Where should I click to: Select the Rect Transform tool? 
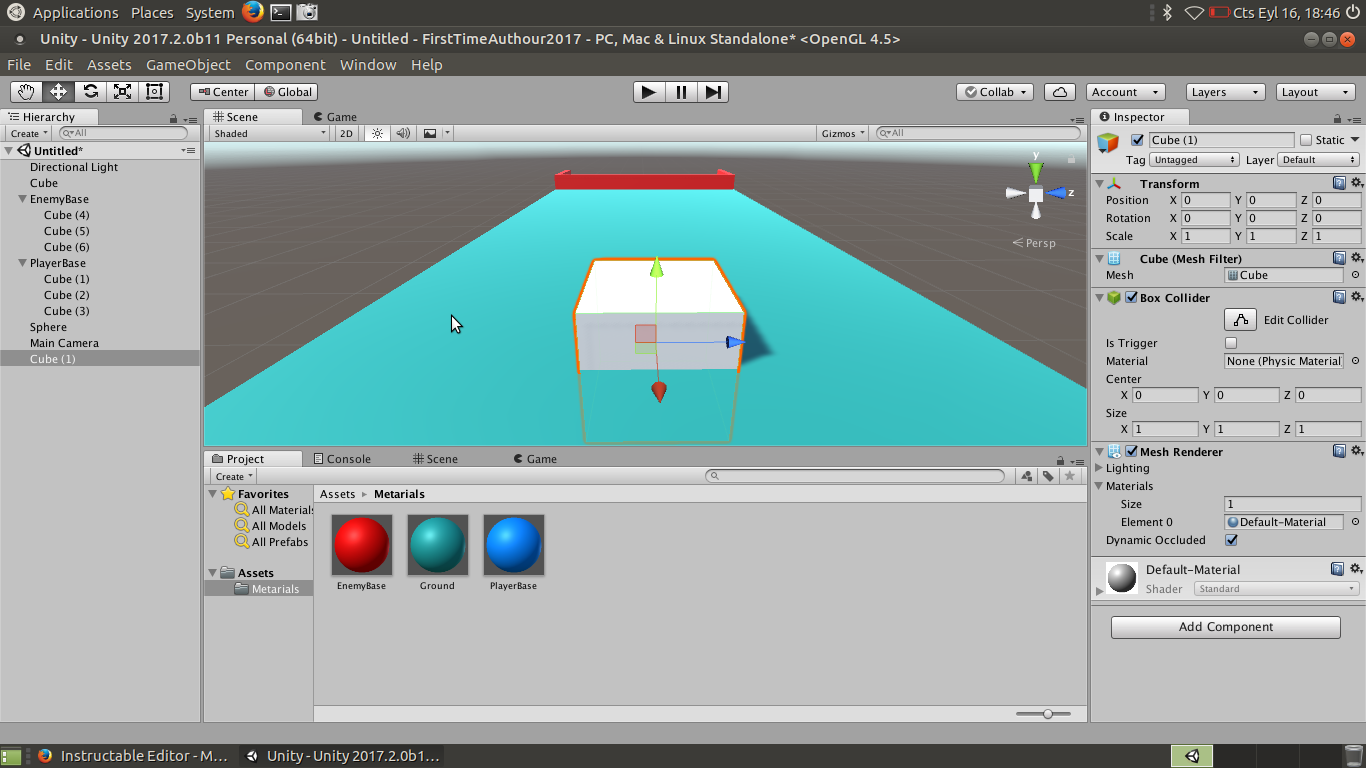tap(154, 92)
